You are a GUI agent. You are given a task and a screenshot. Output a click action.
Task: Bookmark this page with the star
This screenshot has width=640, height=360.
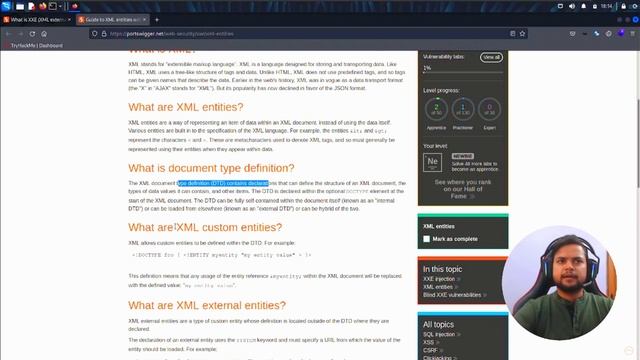(522, 34)
